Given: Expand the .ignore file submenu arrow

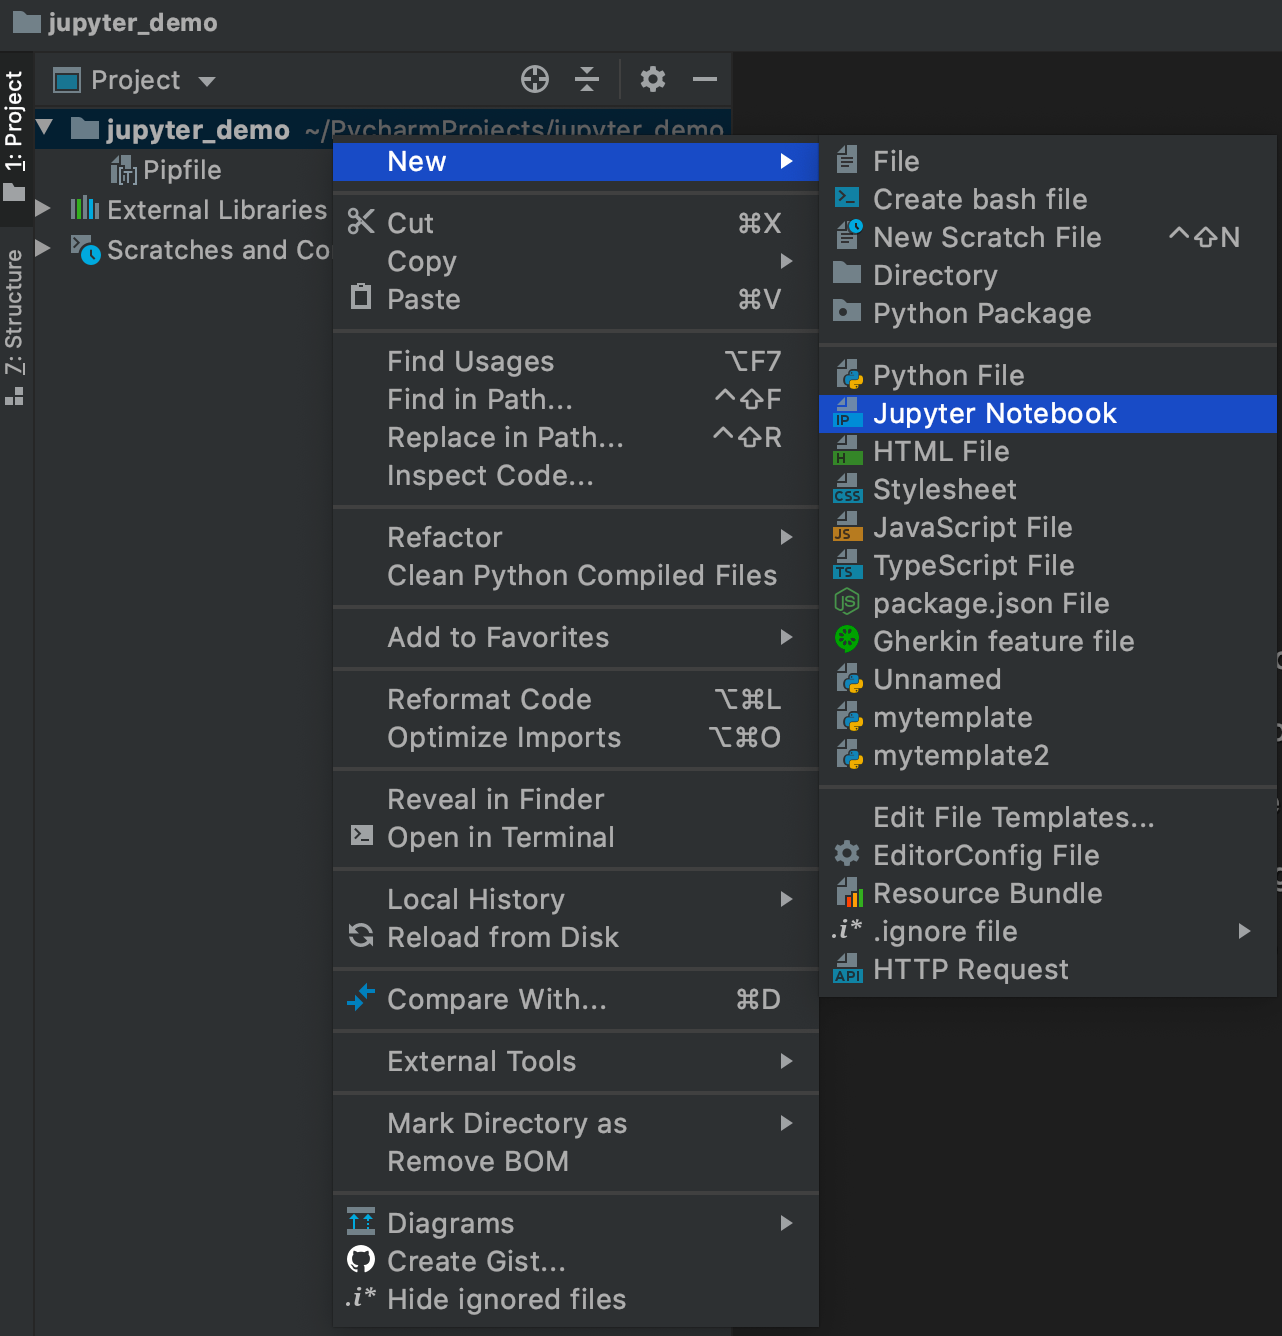Looking at the screenshot, I should pyautogui.click(x=1245, y=931).
